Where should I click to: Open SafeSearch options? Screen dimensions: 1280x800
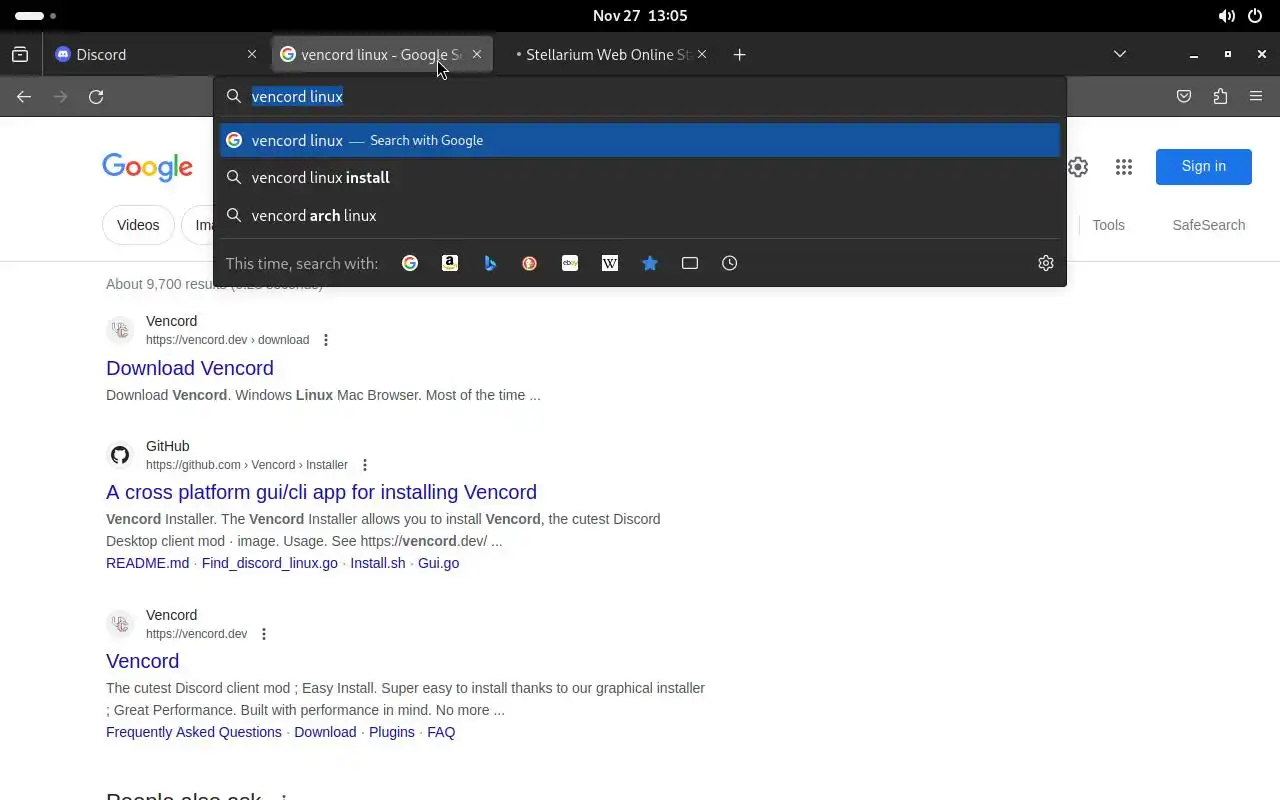(1208, 225)
